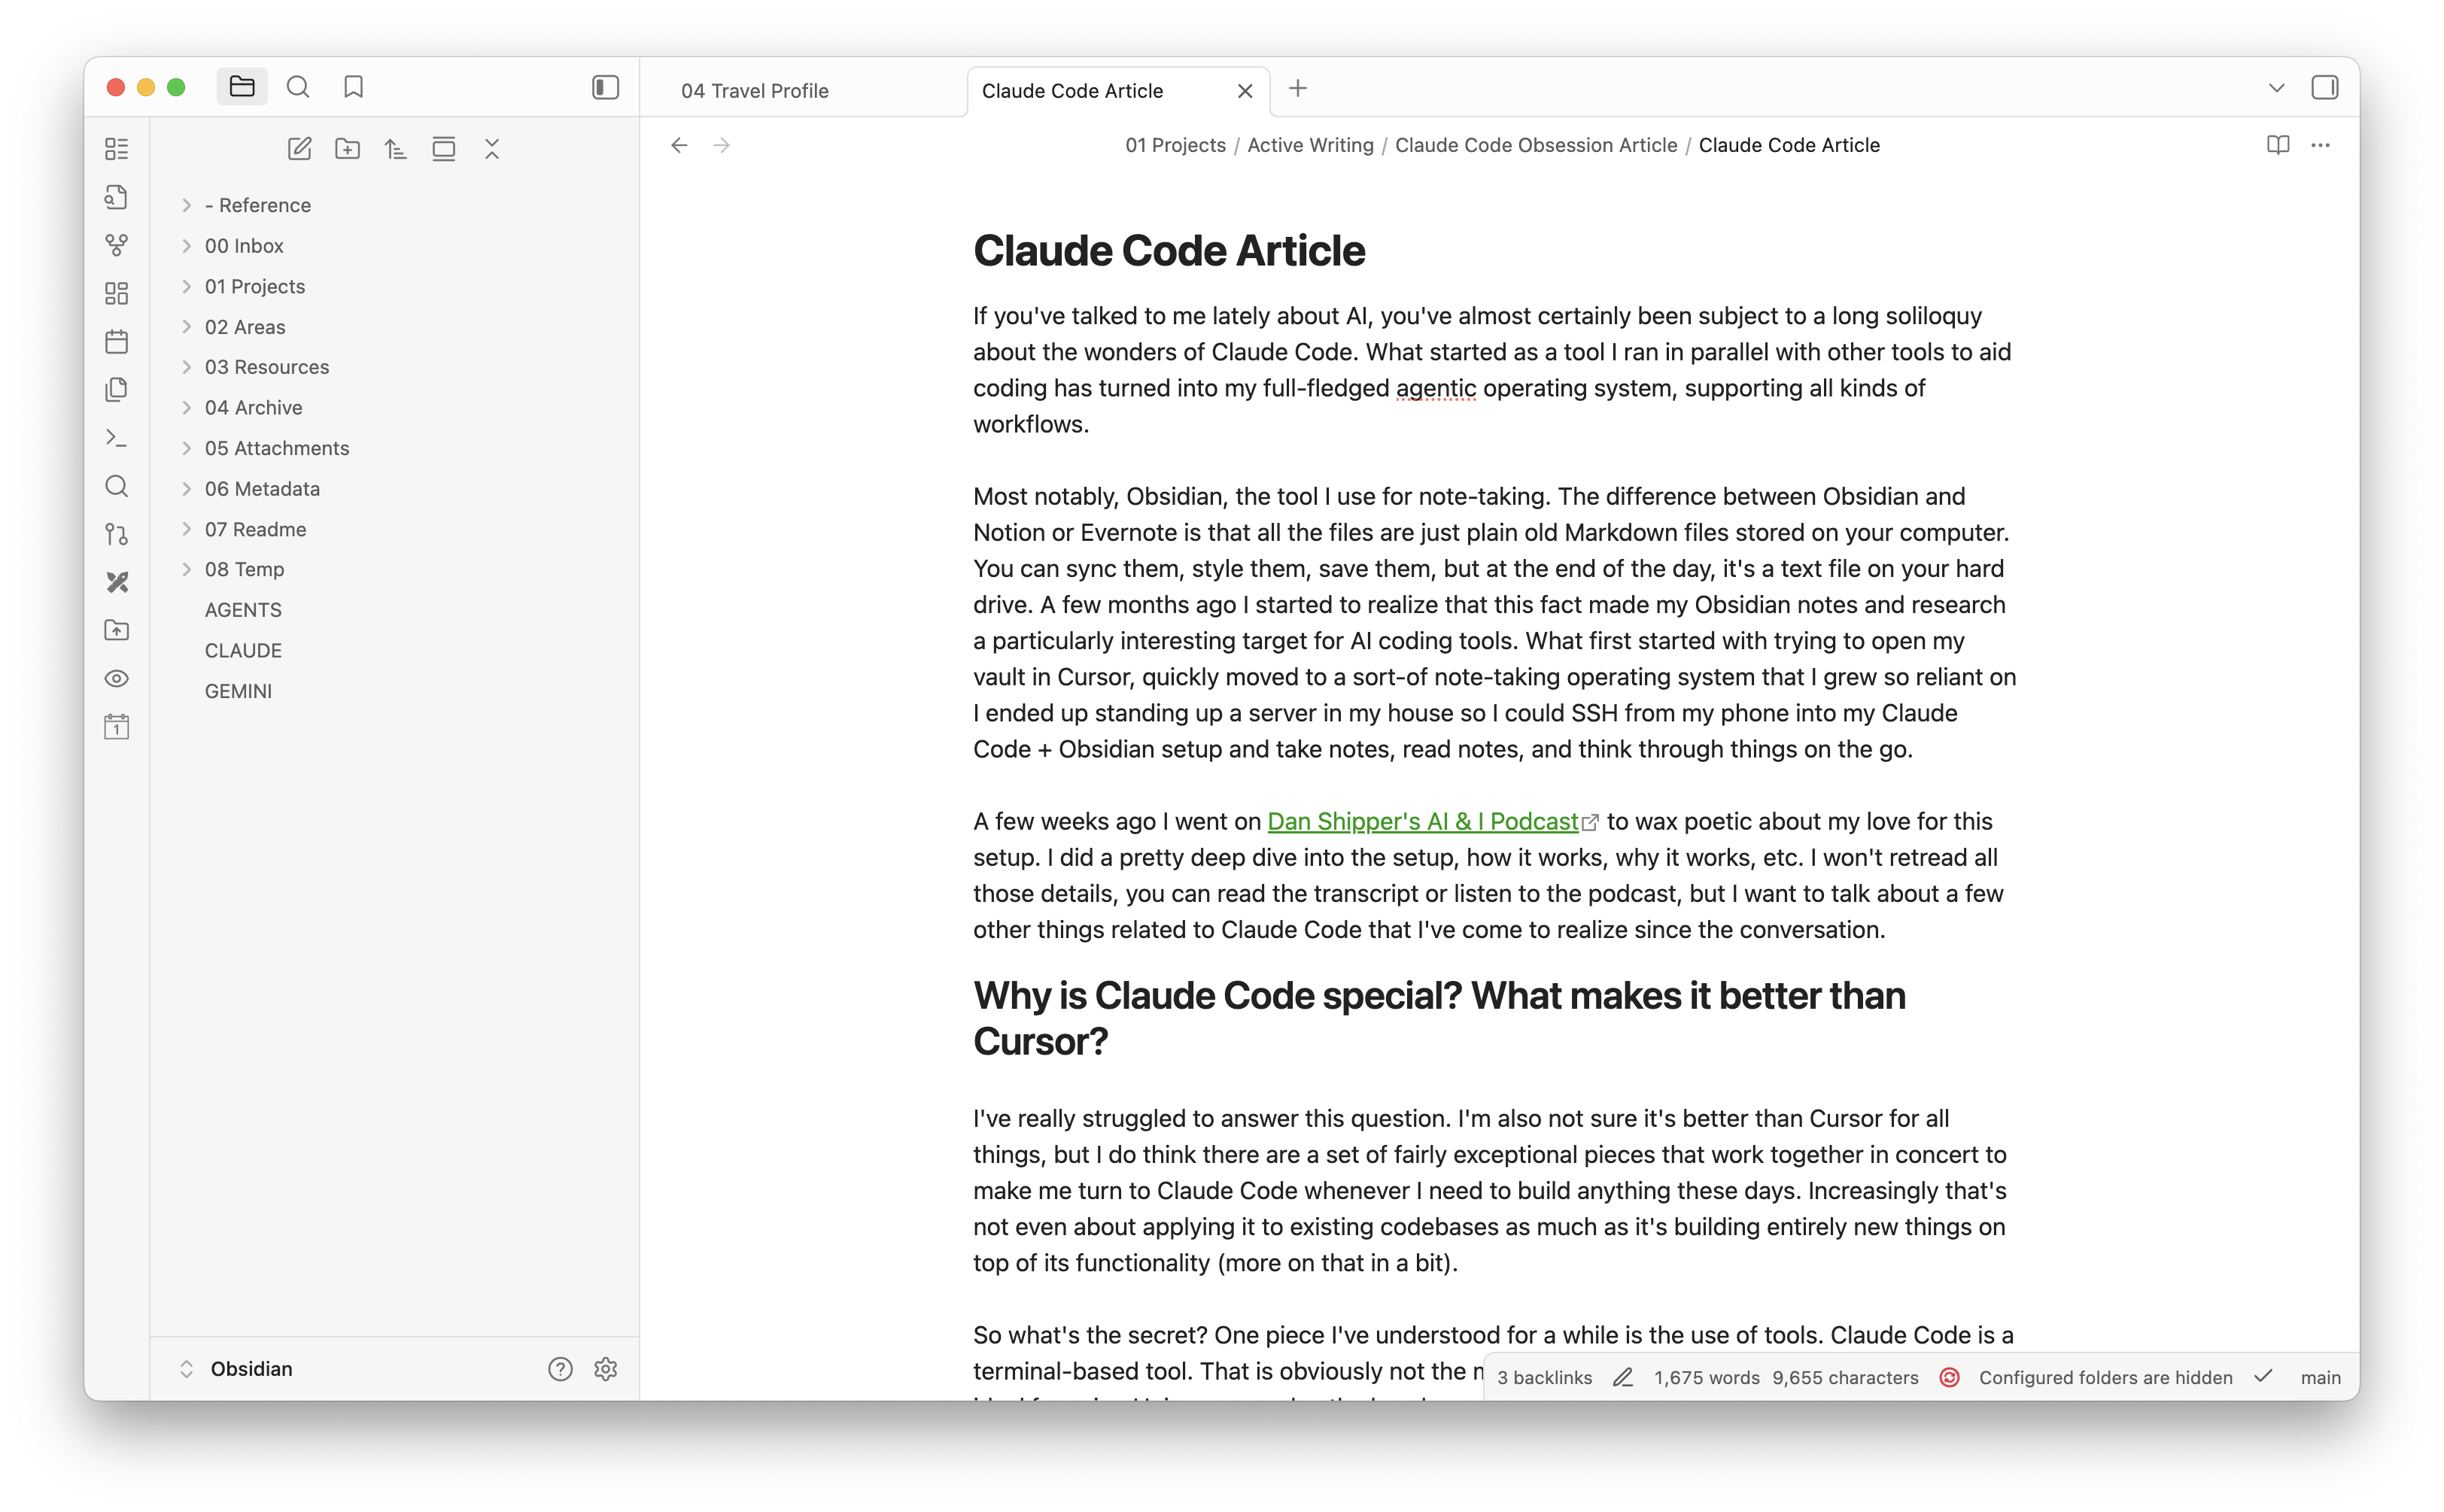Open a new tab with plus
The image size is (2444, 1512).
tap(1297, 89)
